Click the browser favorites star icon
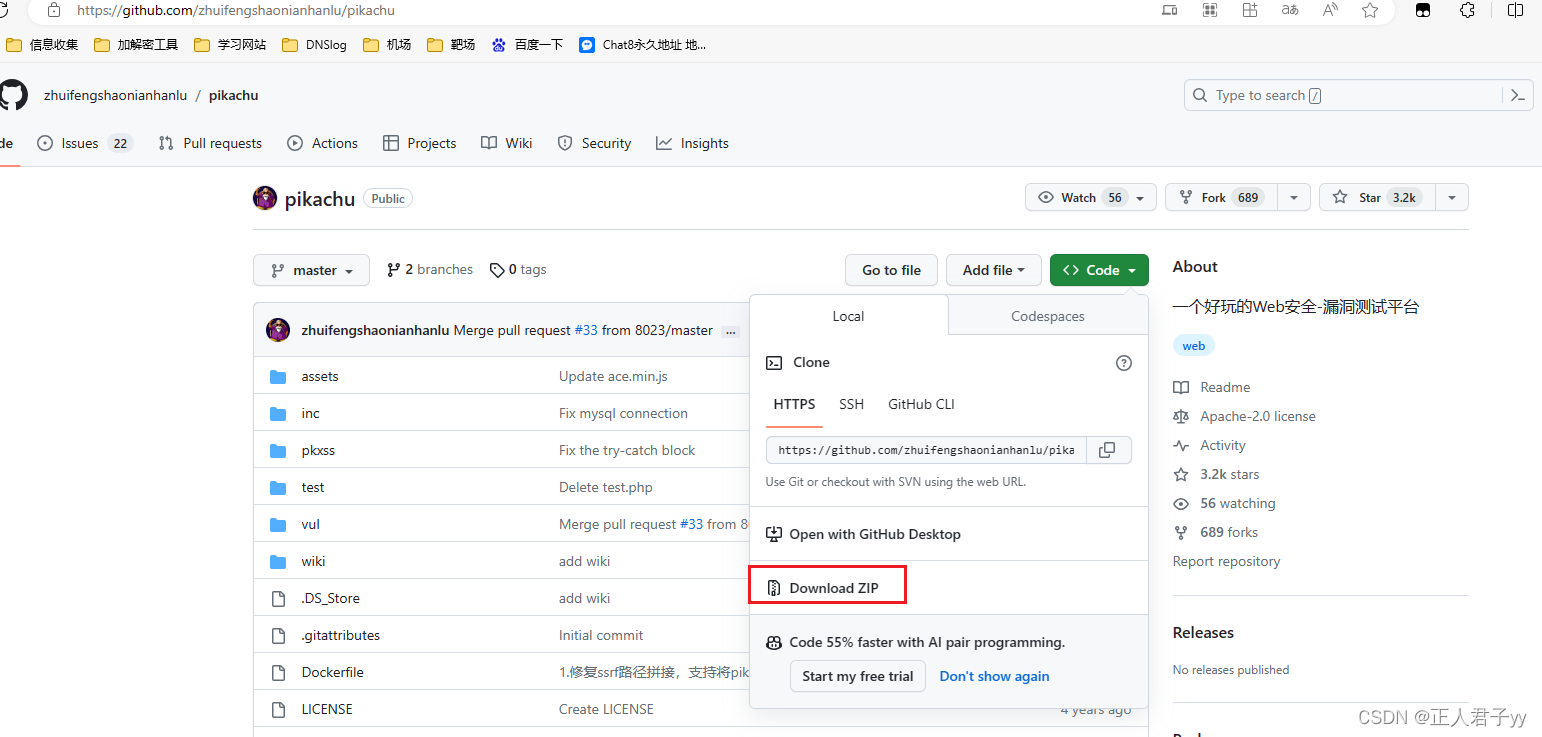This screenshot has height=737, width=1542. tap(1370, 10)
